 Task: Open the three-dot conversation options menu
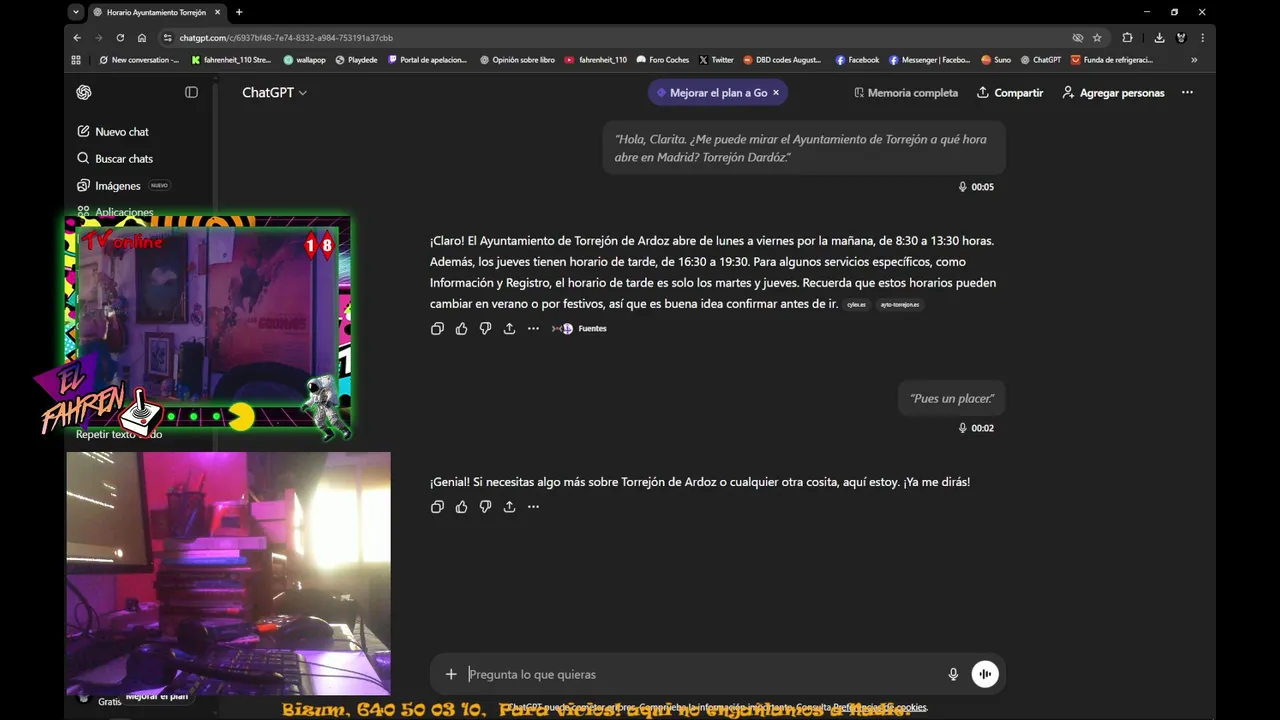(x=1187, y=92)
